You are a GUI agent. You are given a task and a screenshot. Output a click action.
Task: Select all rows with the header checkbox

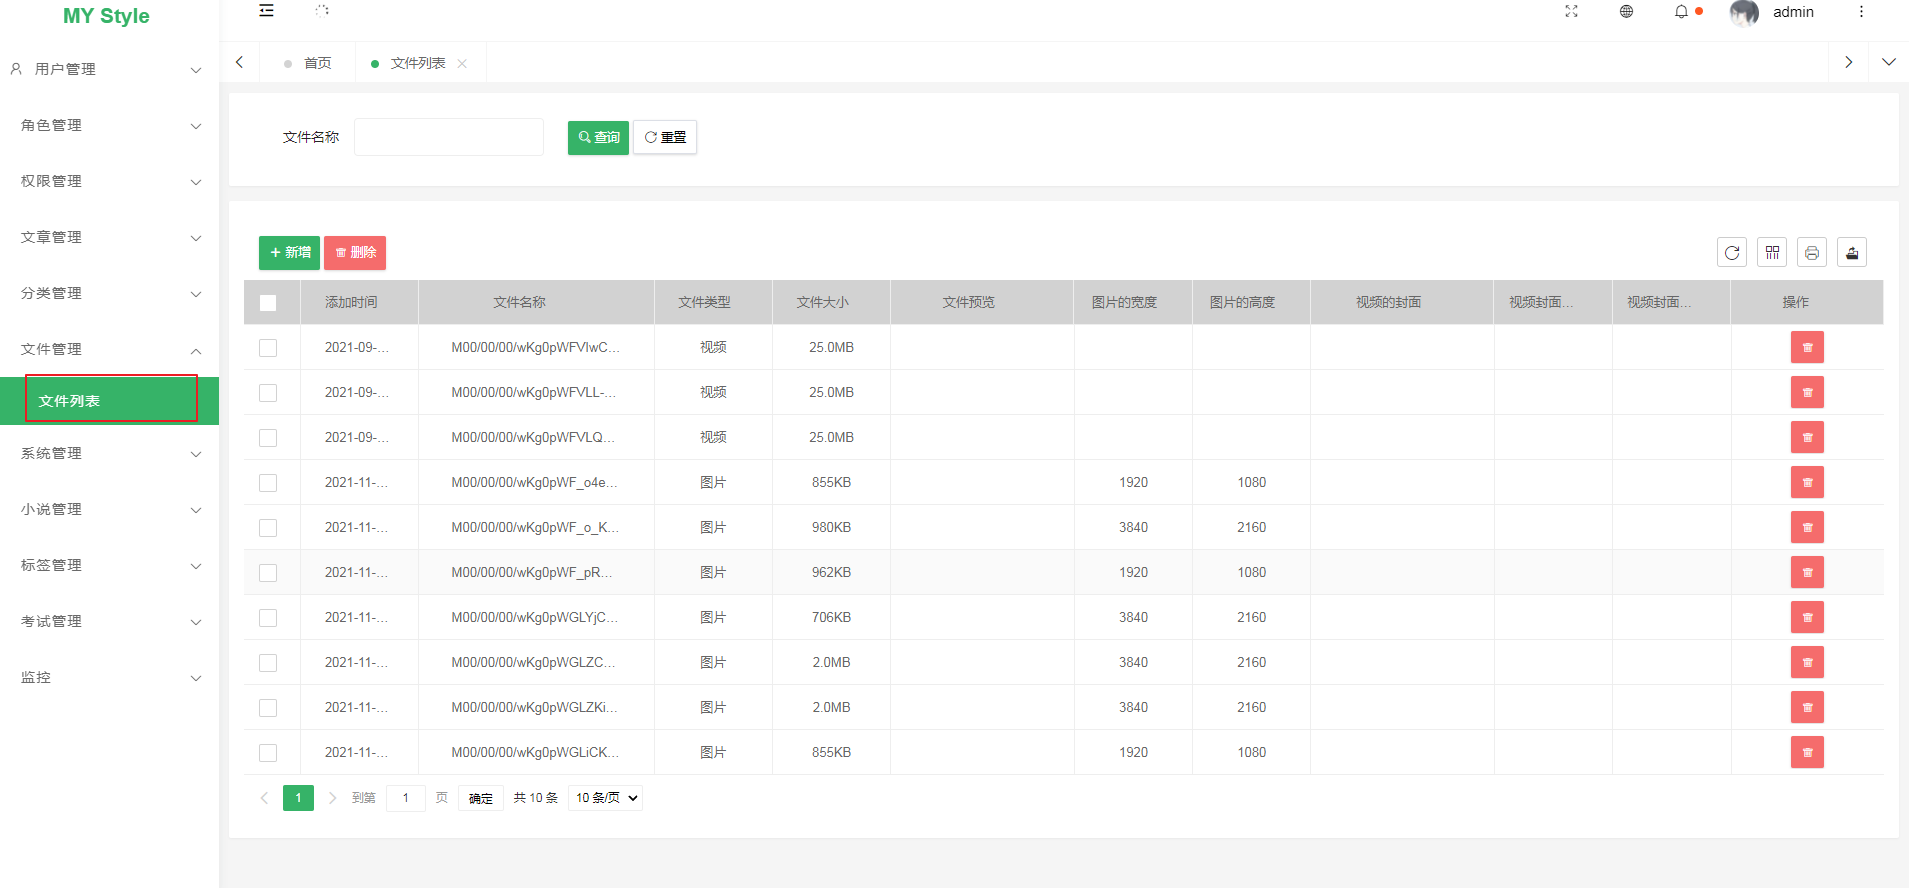[268, 303]
